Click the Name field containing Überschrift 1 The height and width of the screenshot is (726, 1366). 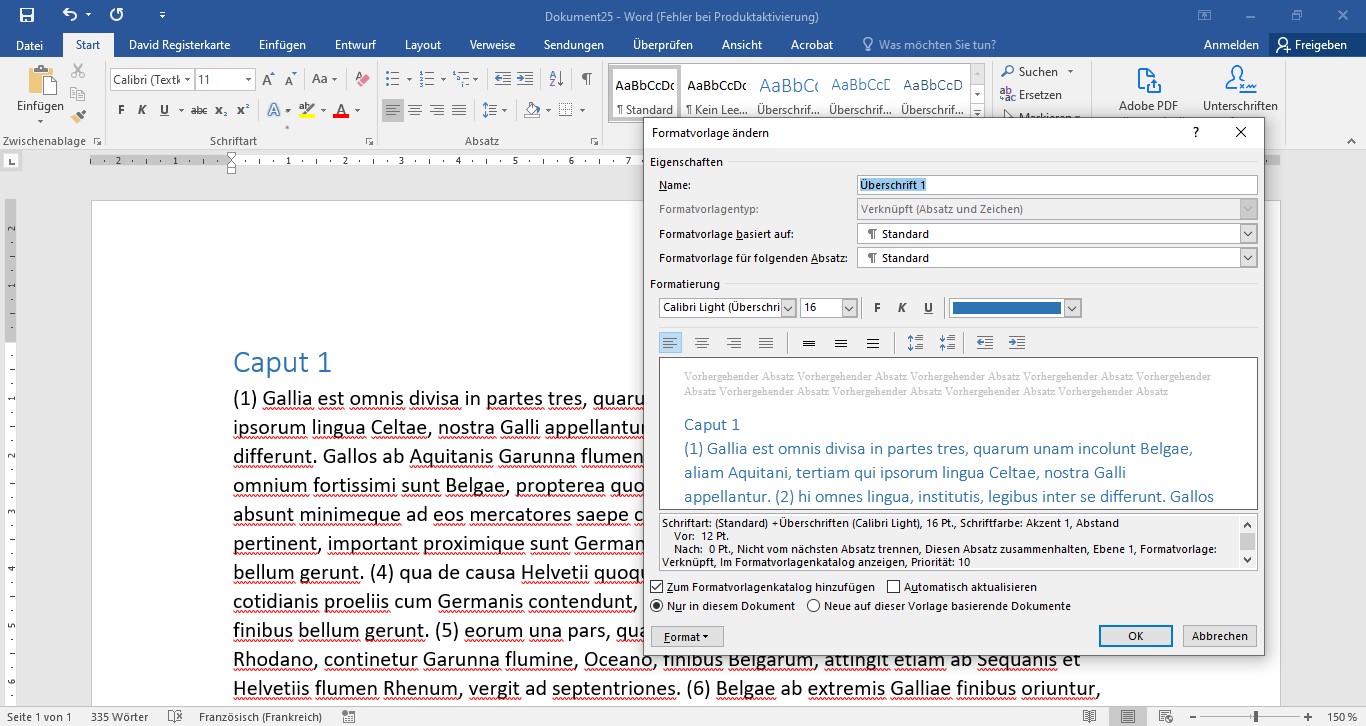click(x=1058, y=185)
